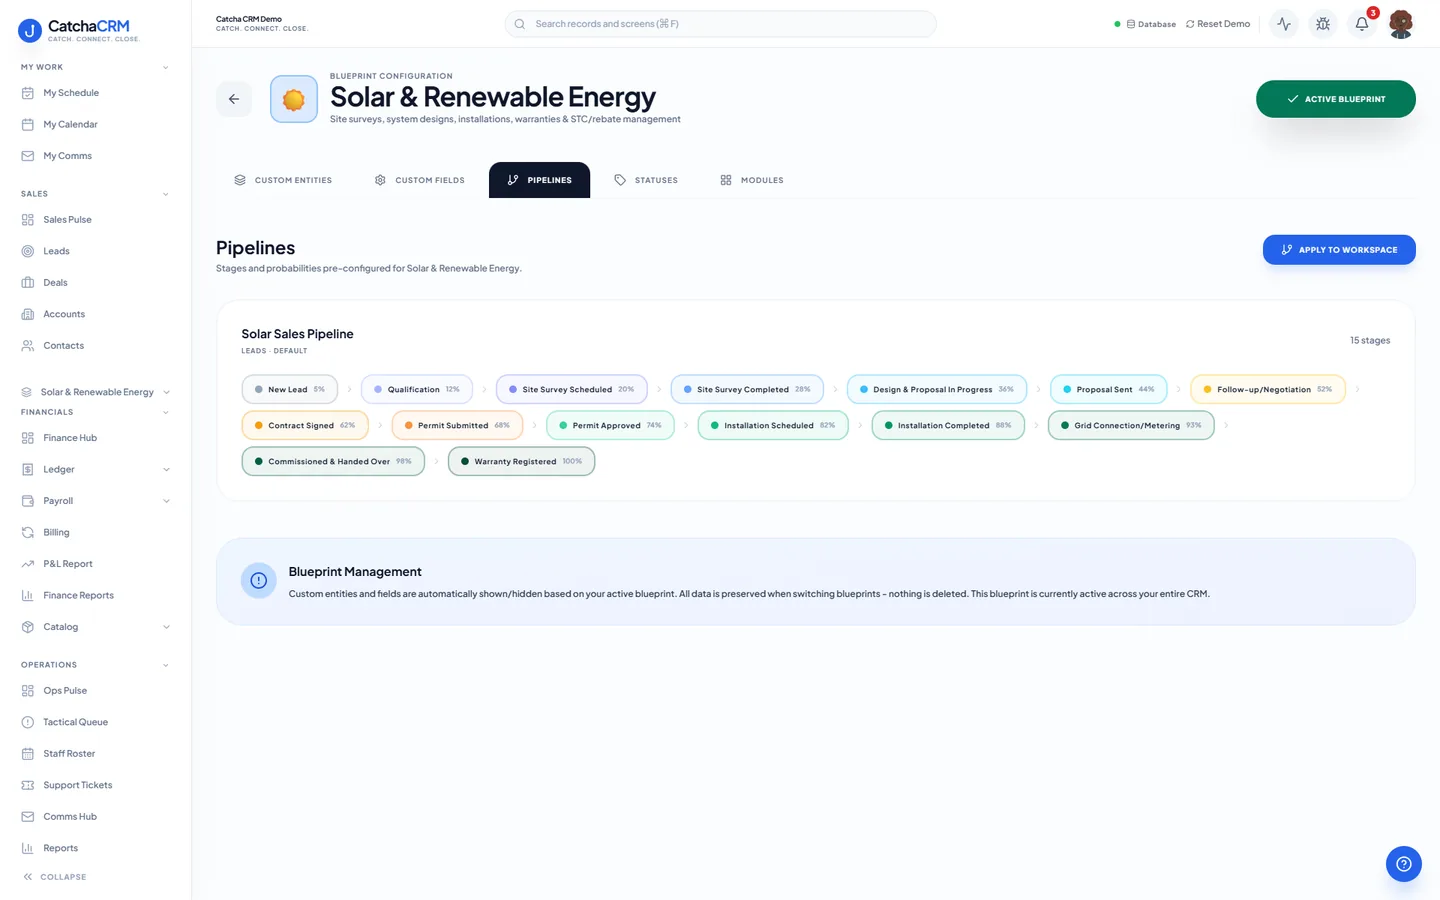Click the My Schedule sidebar icon

[28, 93]
